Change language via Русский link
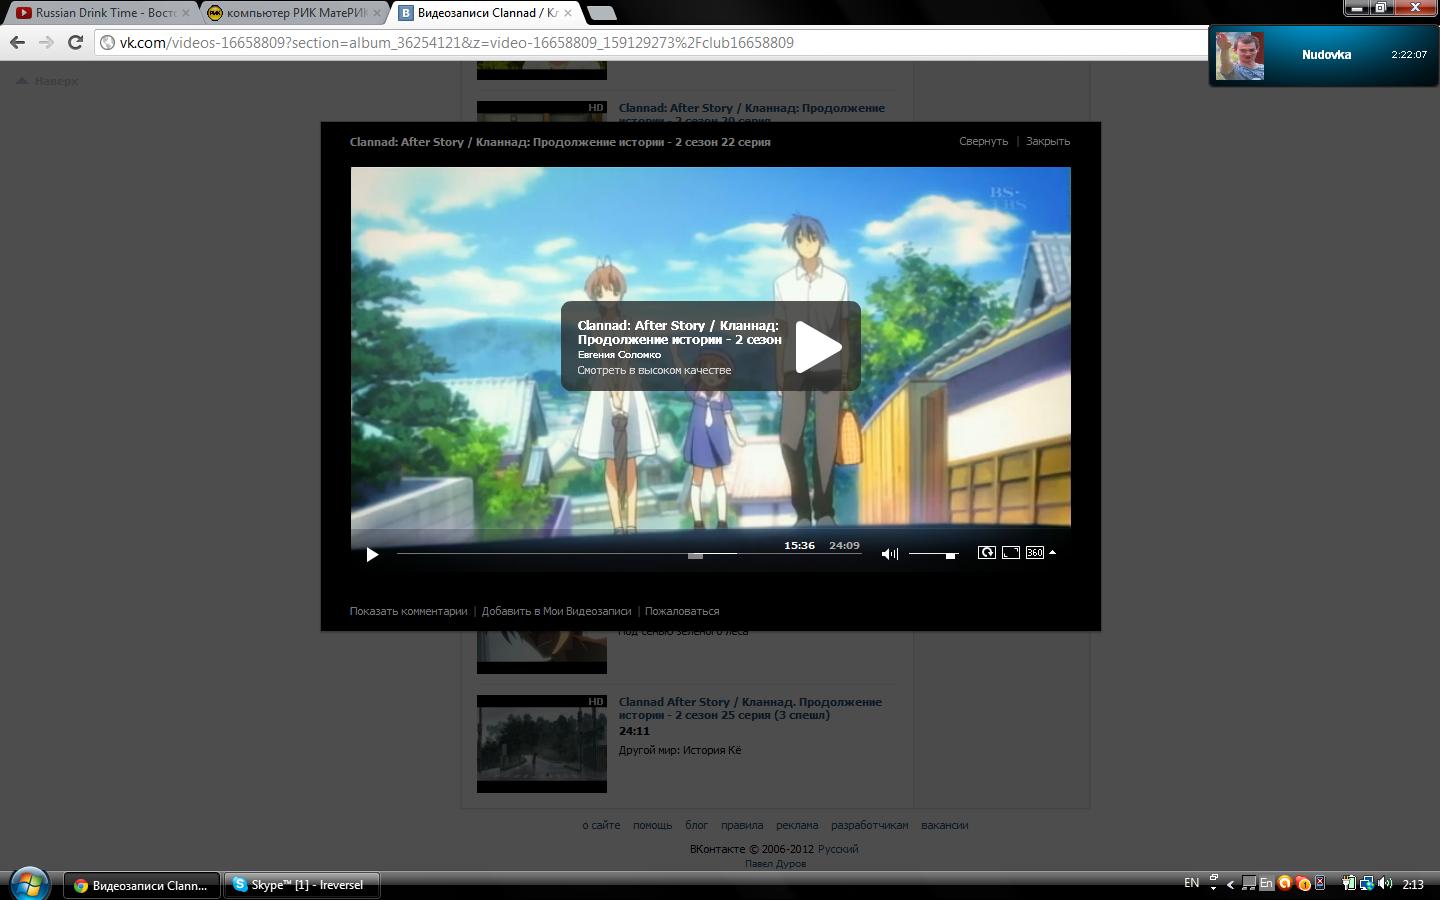Screen dimensions: 1440x900 click(x=838, y=849)
